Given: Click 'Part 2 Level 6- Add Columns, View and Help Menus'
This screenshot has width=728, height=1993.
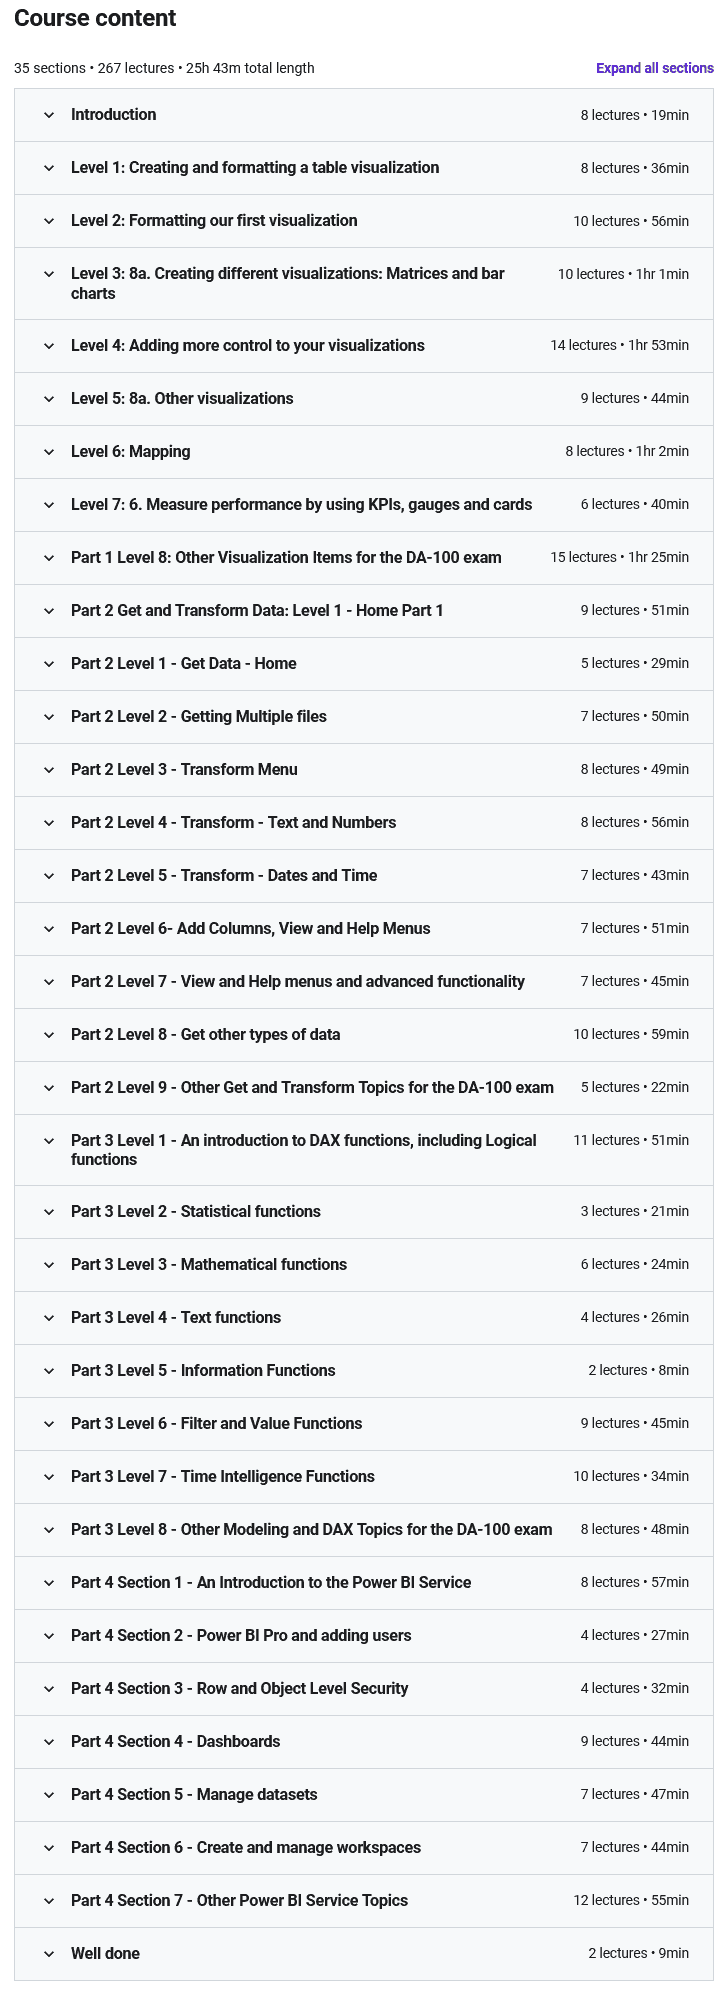Looking at the screenshot, I should pos(251,928).
